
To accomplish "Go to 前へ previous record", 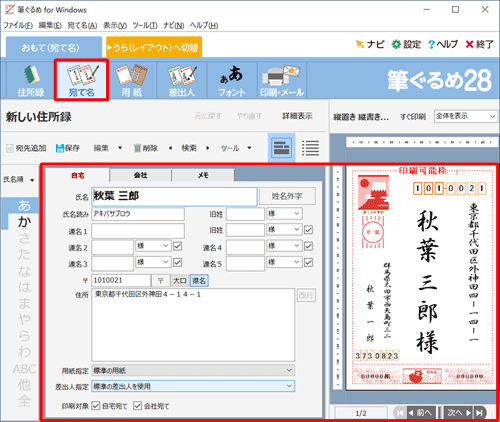I will coord(421,413).
